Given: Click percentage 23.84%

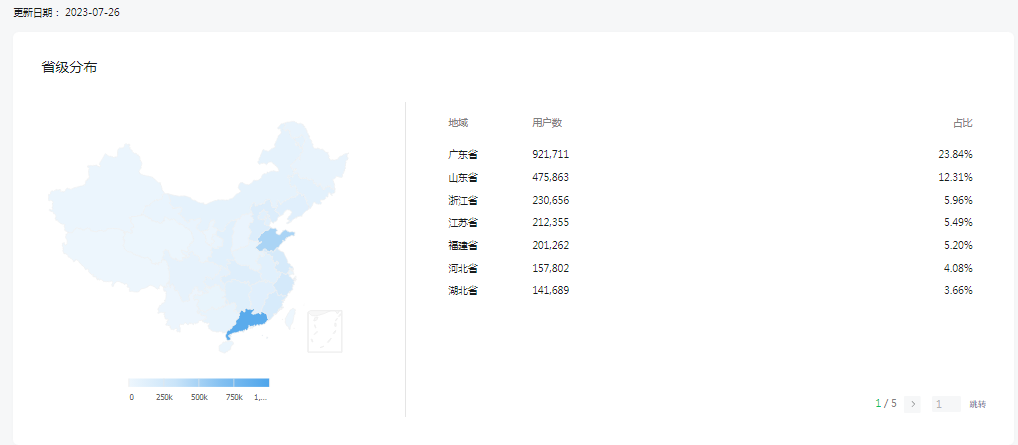Looking at the screenshot, I should pos(956,155).
